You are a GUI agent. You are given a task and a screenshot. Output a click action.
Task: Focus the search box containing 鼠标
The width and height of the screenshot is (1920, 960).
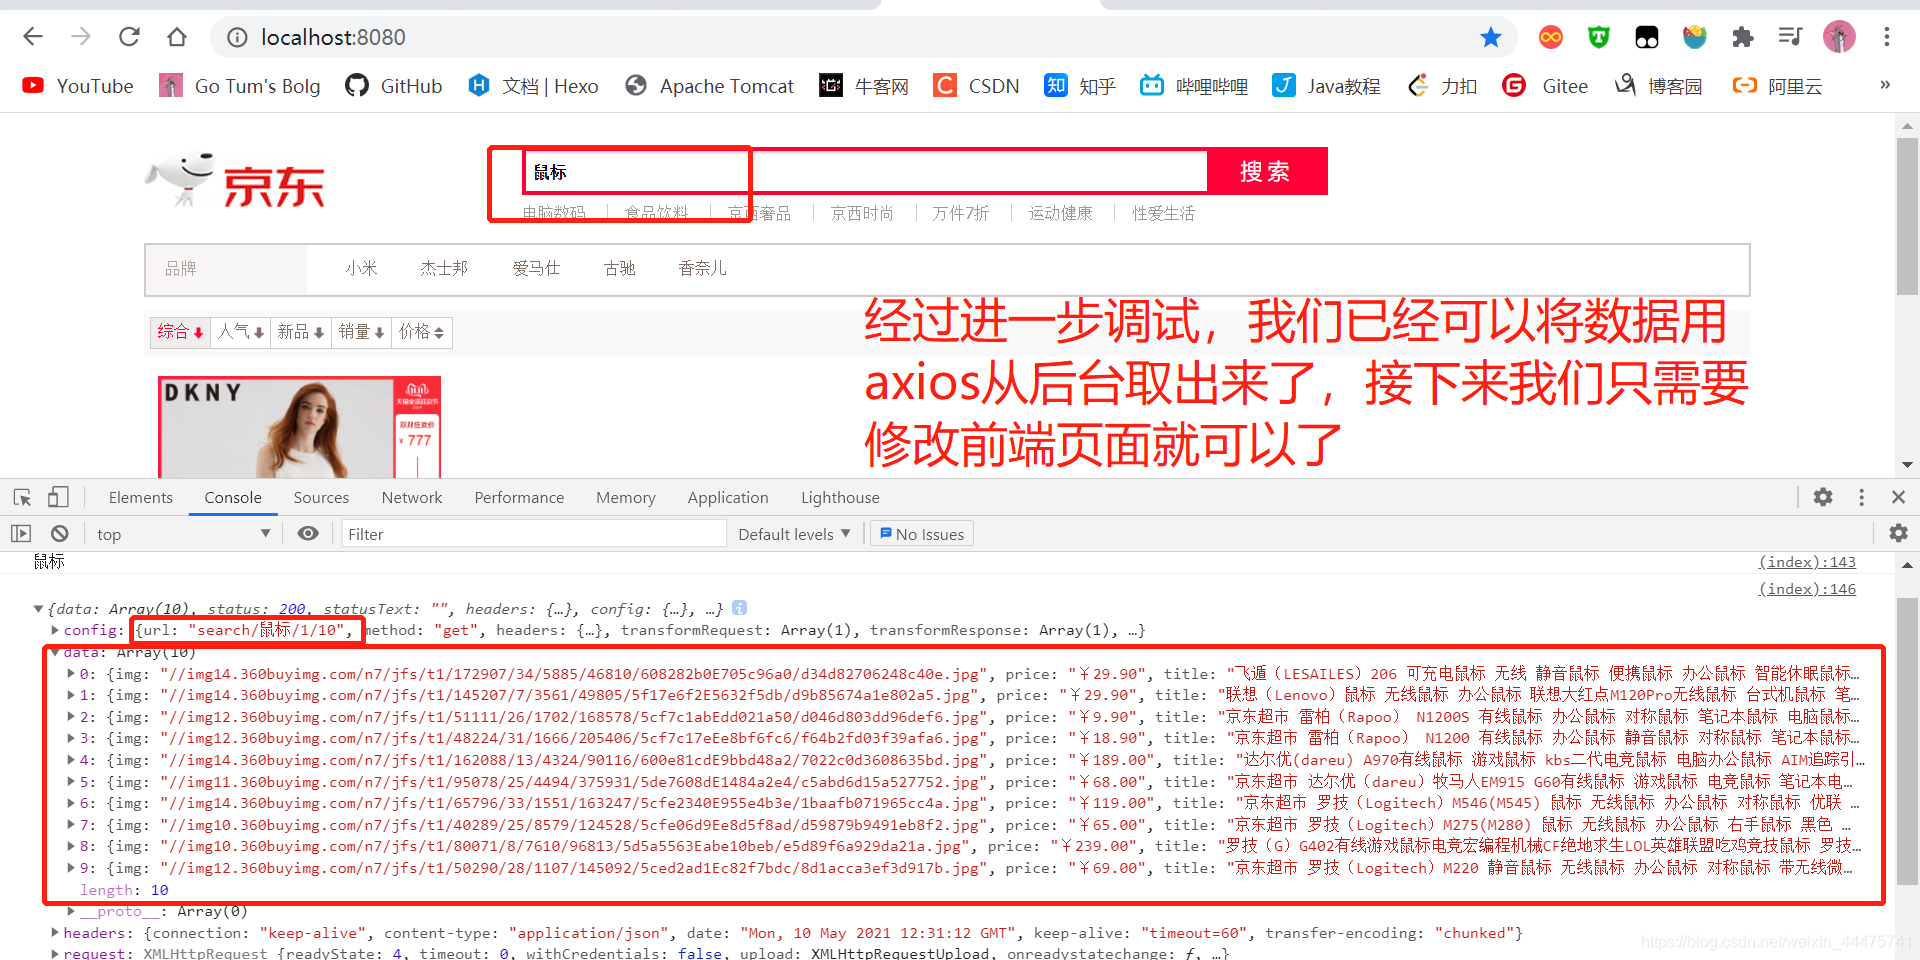point(865,171)
